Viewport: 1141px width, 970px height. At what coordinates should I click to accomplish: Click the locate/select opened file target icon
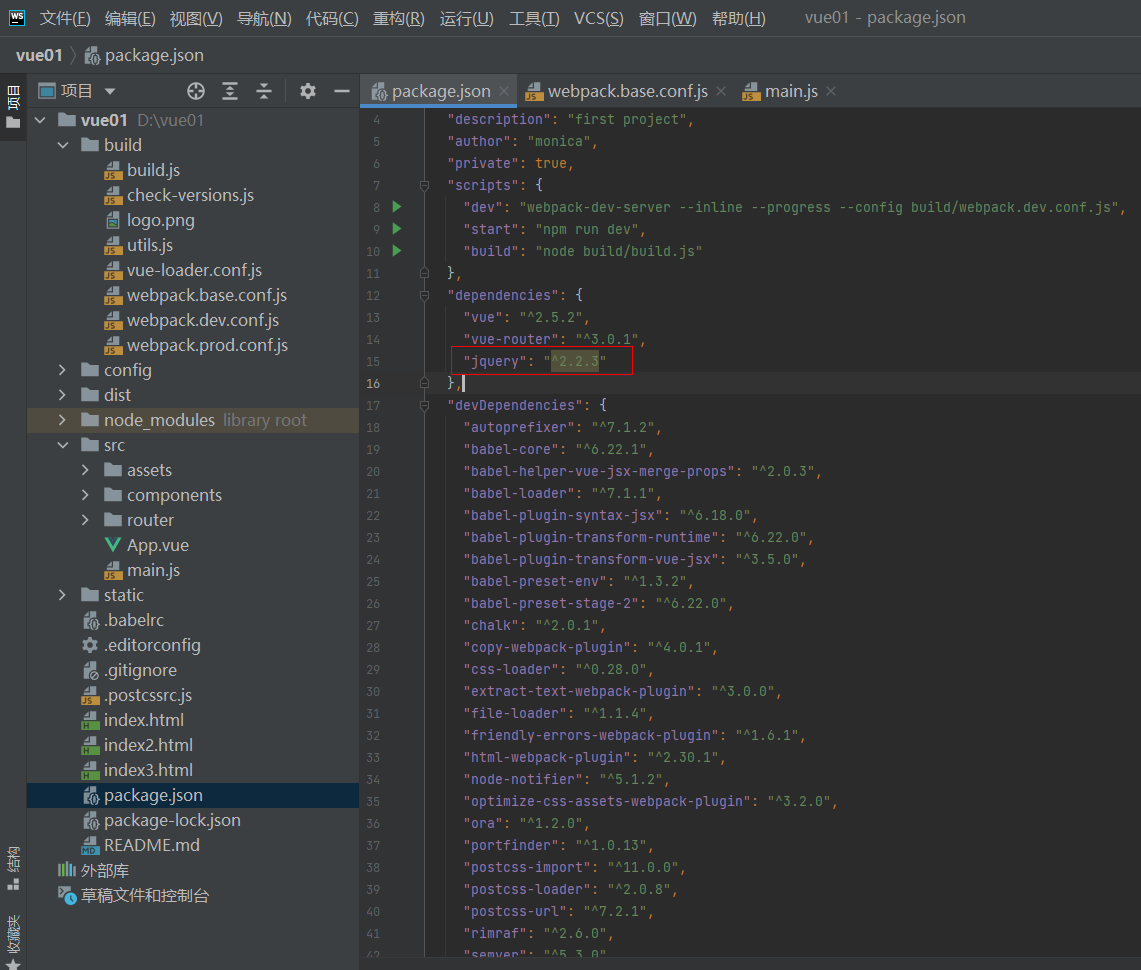click(x=196, y=91)
